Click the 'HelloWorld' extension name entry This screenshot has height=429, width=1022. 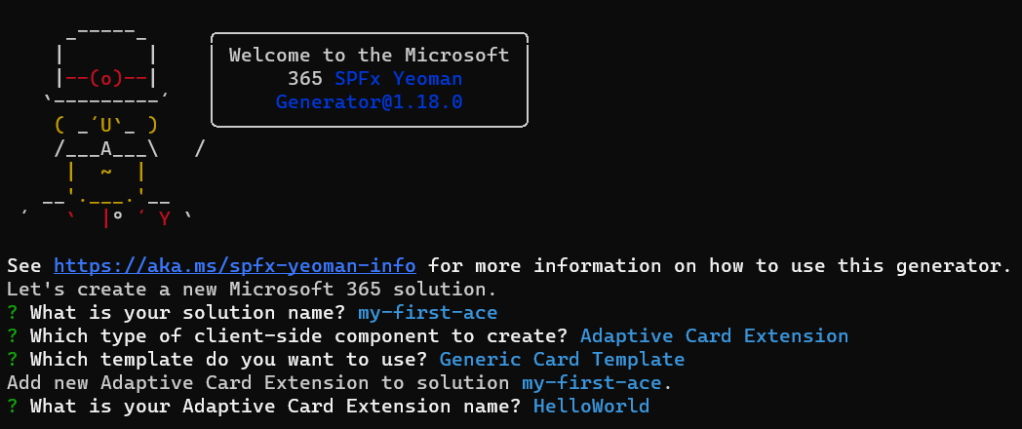point(591,406)
